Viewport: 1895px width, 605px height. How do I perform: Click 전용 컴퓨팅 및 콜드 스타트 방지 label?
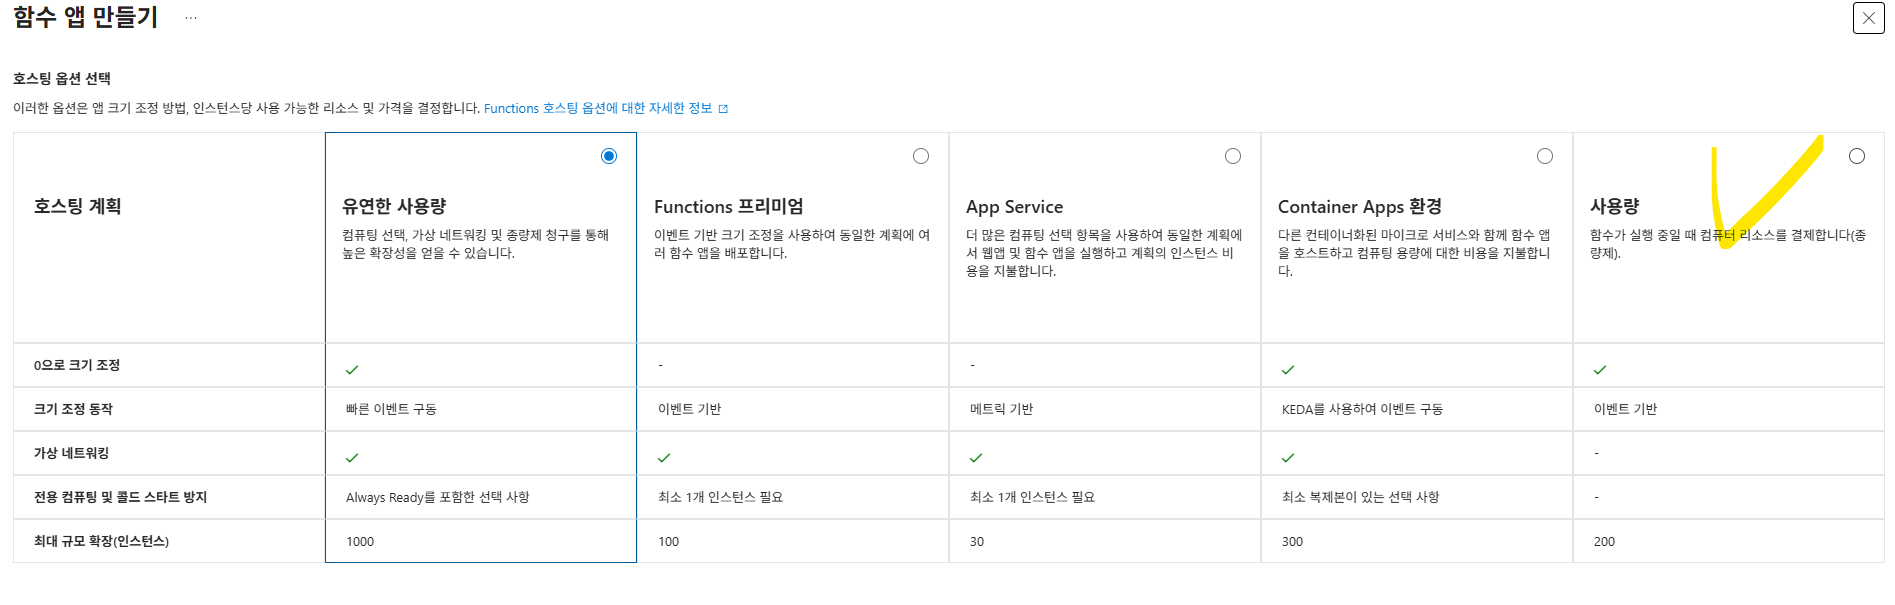pyautogui.click(x=120, y=497)
